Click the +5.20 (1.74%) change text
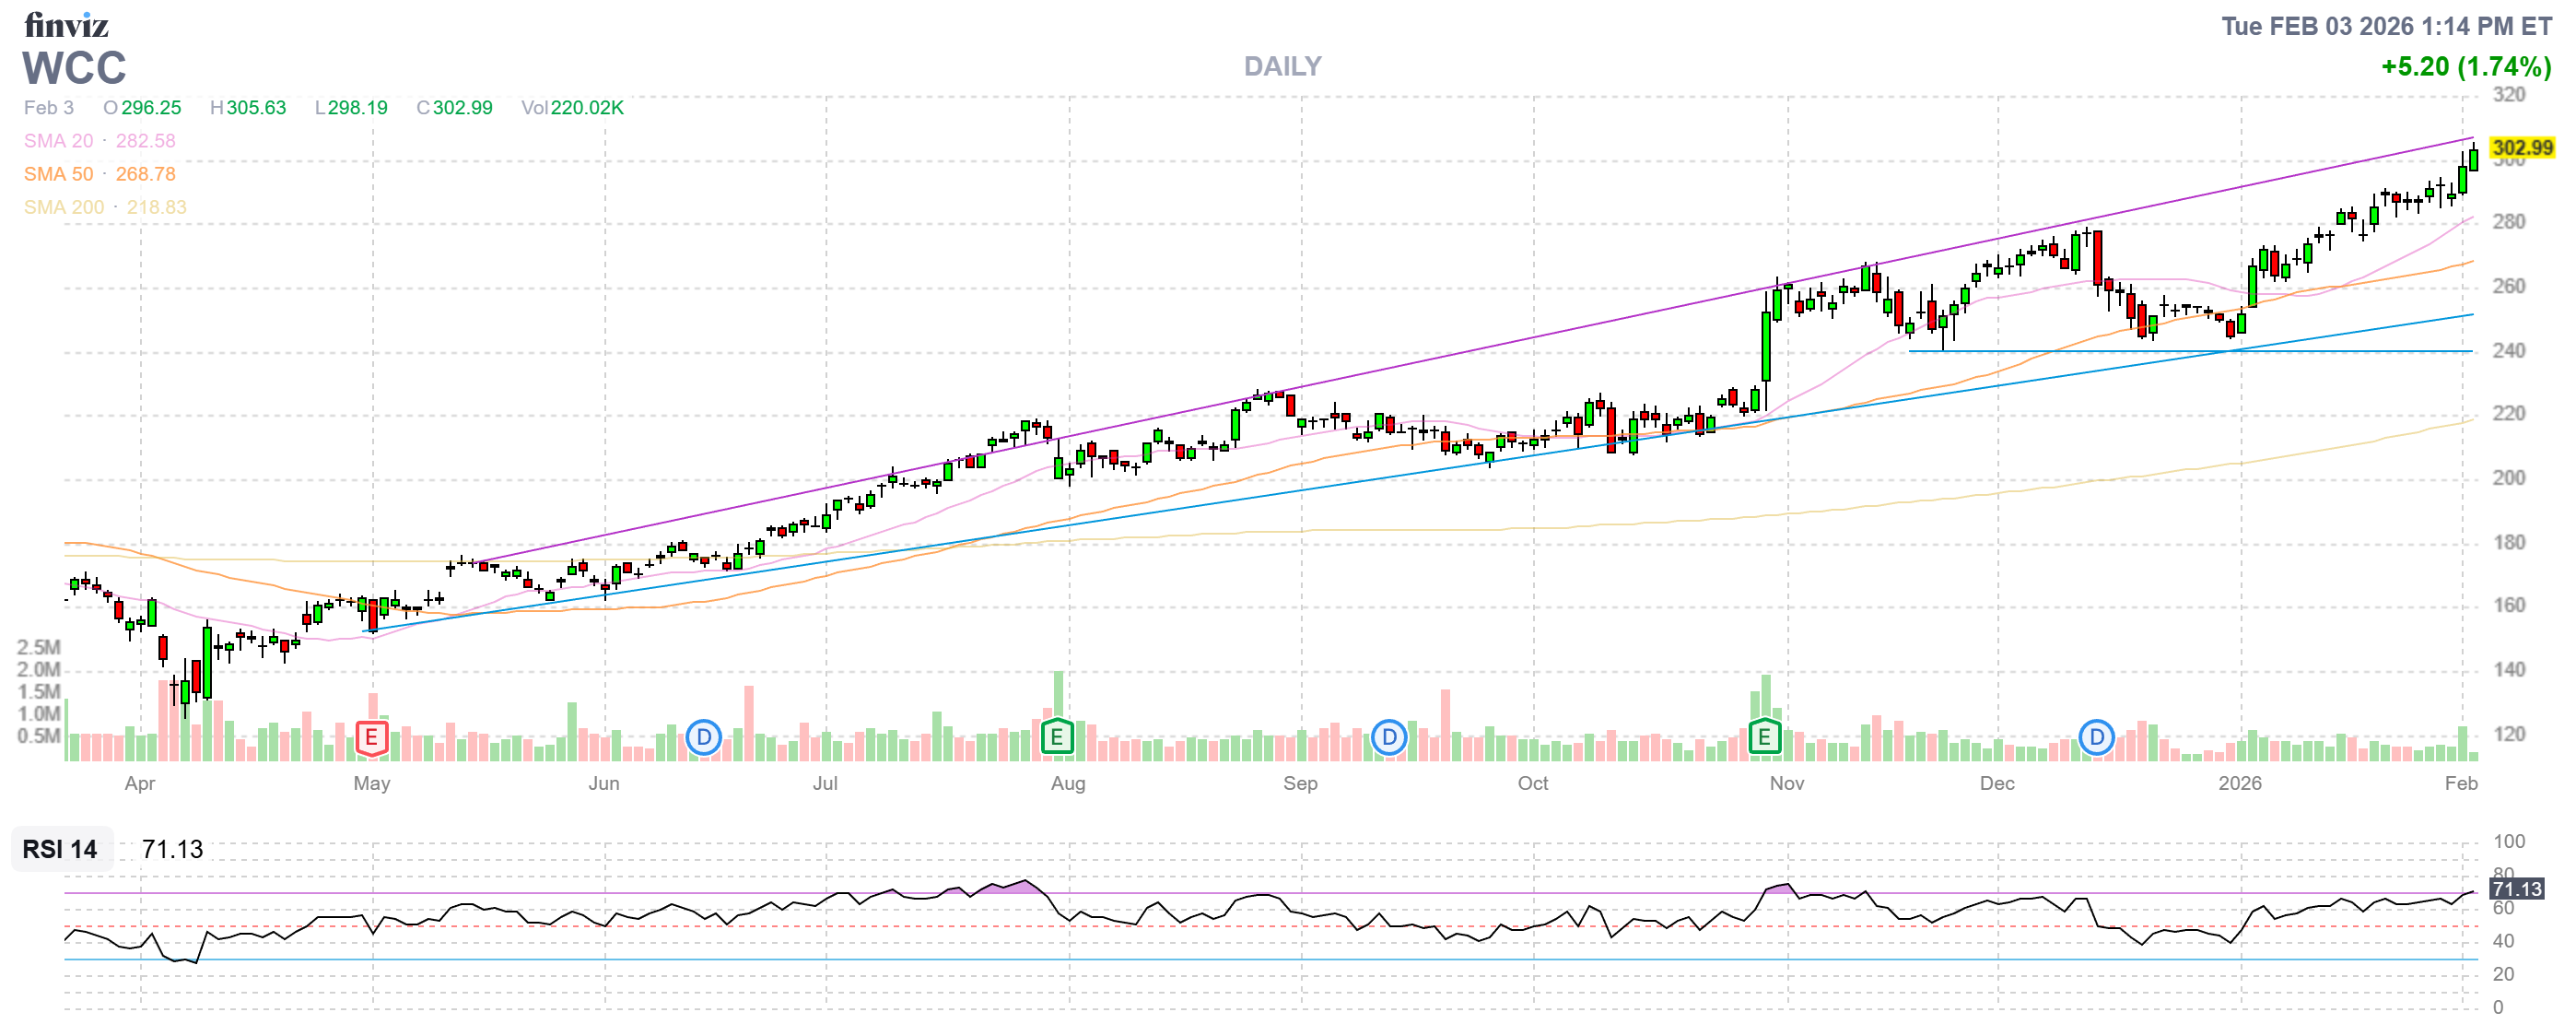 (2465, 67)
